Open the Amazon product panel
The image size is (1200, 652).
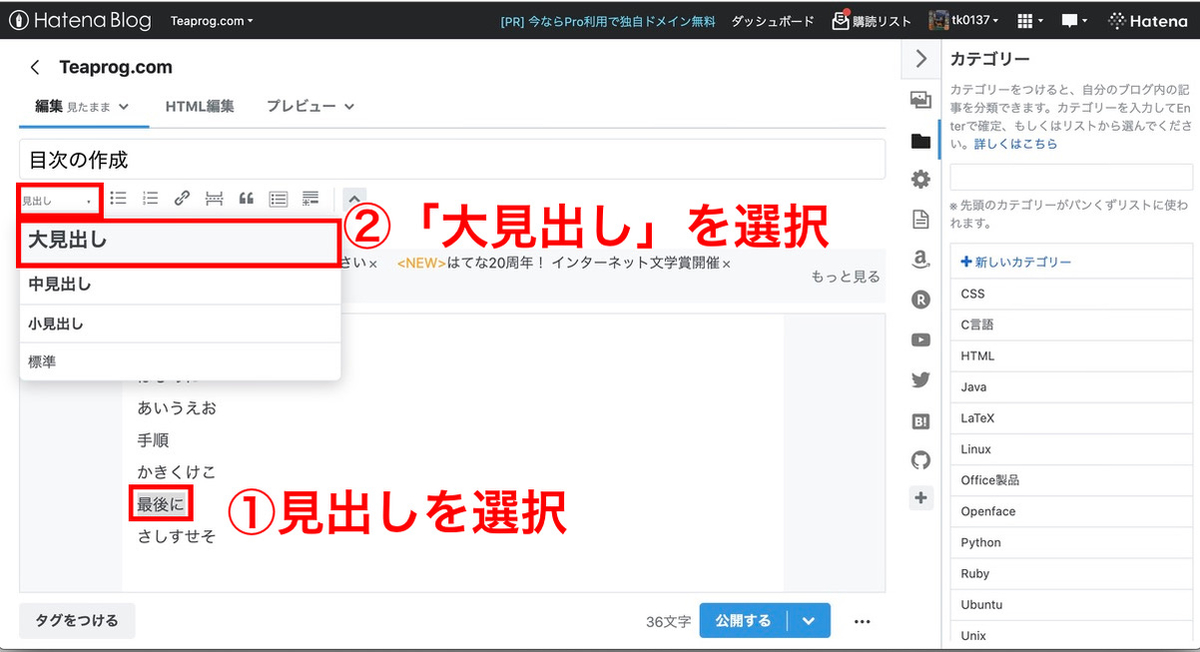point(921,259)
